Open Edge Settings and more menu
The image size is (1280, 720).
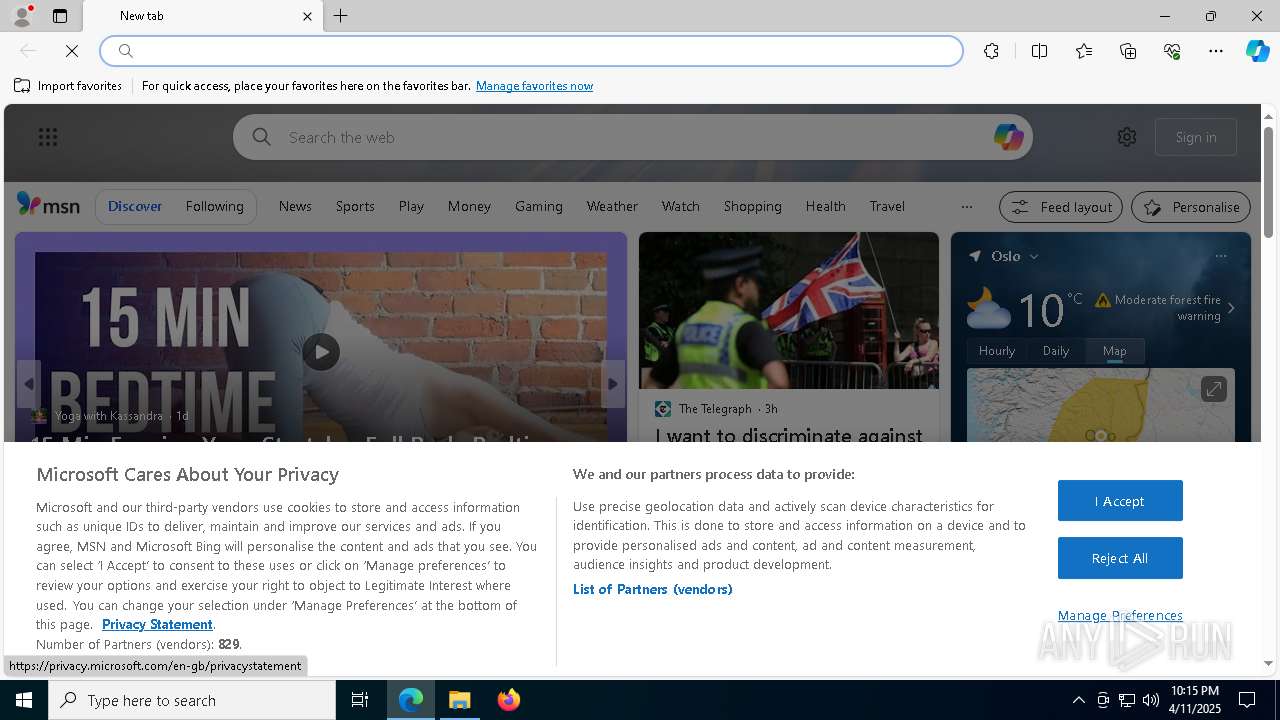pyautogui.click(x=1216, y=51)
